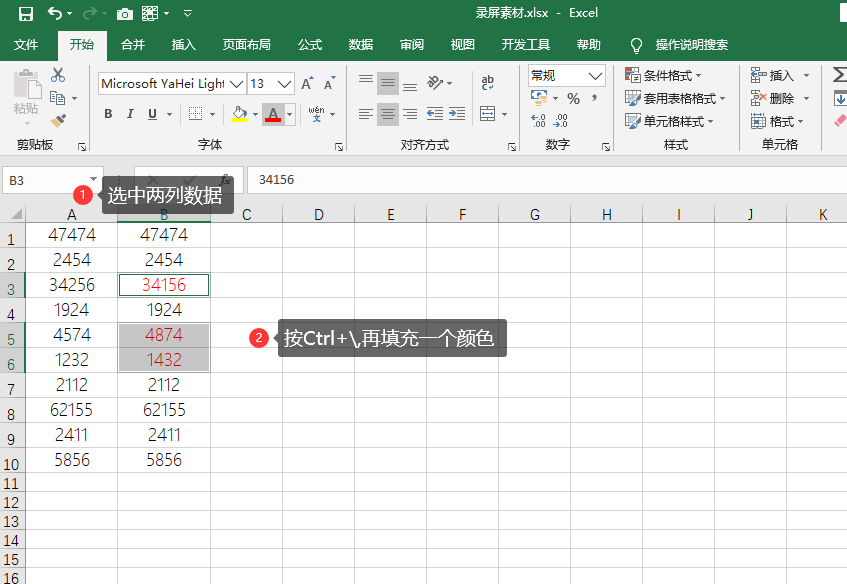Select column D header

point(319,214)
